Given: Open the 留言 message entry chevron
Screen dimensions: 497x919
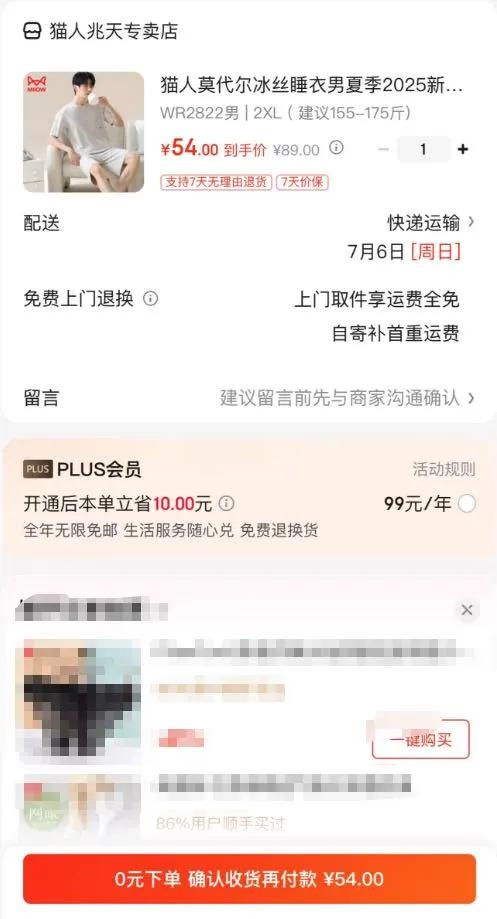Looking at the screenshot, I should pos(471,399).
